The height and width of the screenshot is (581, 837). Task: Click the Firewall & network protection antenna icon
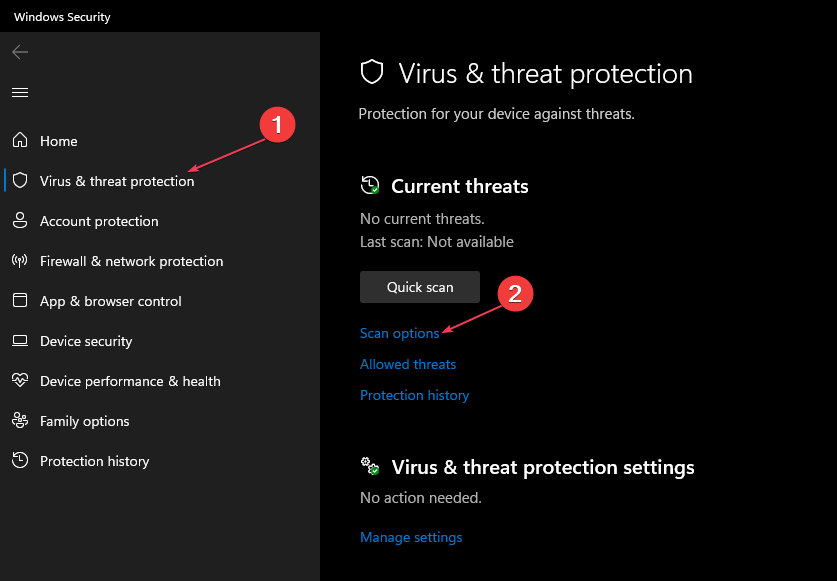click(20, 261)
